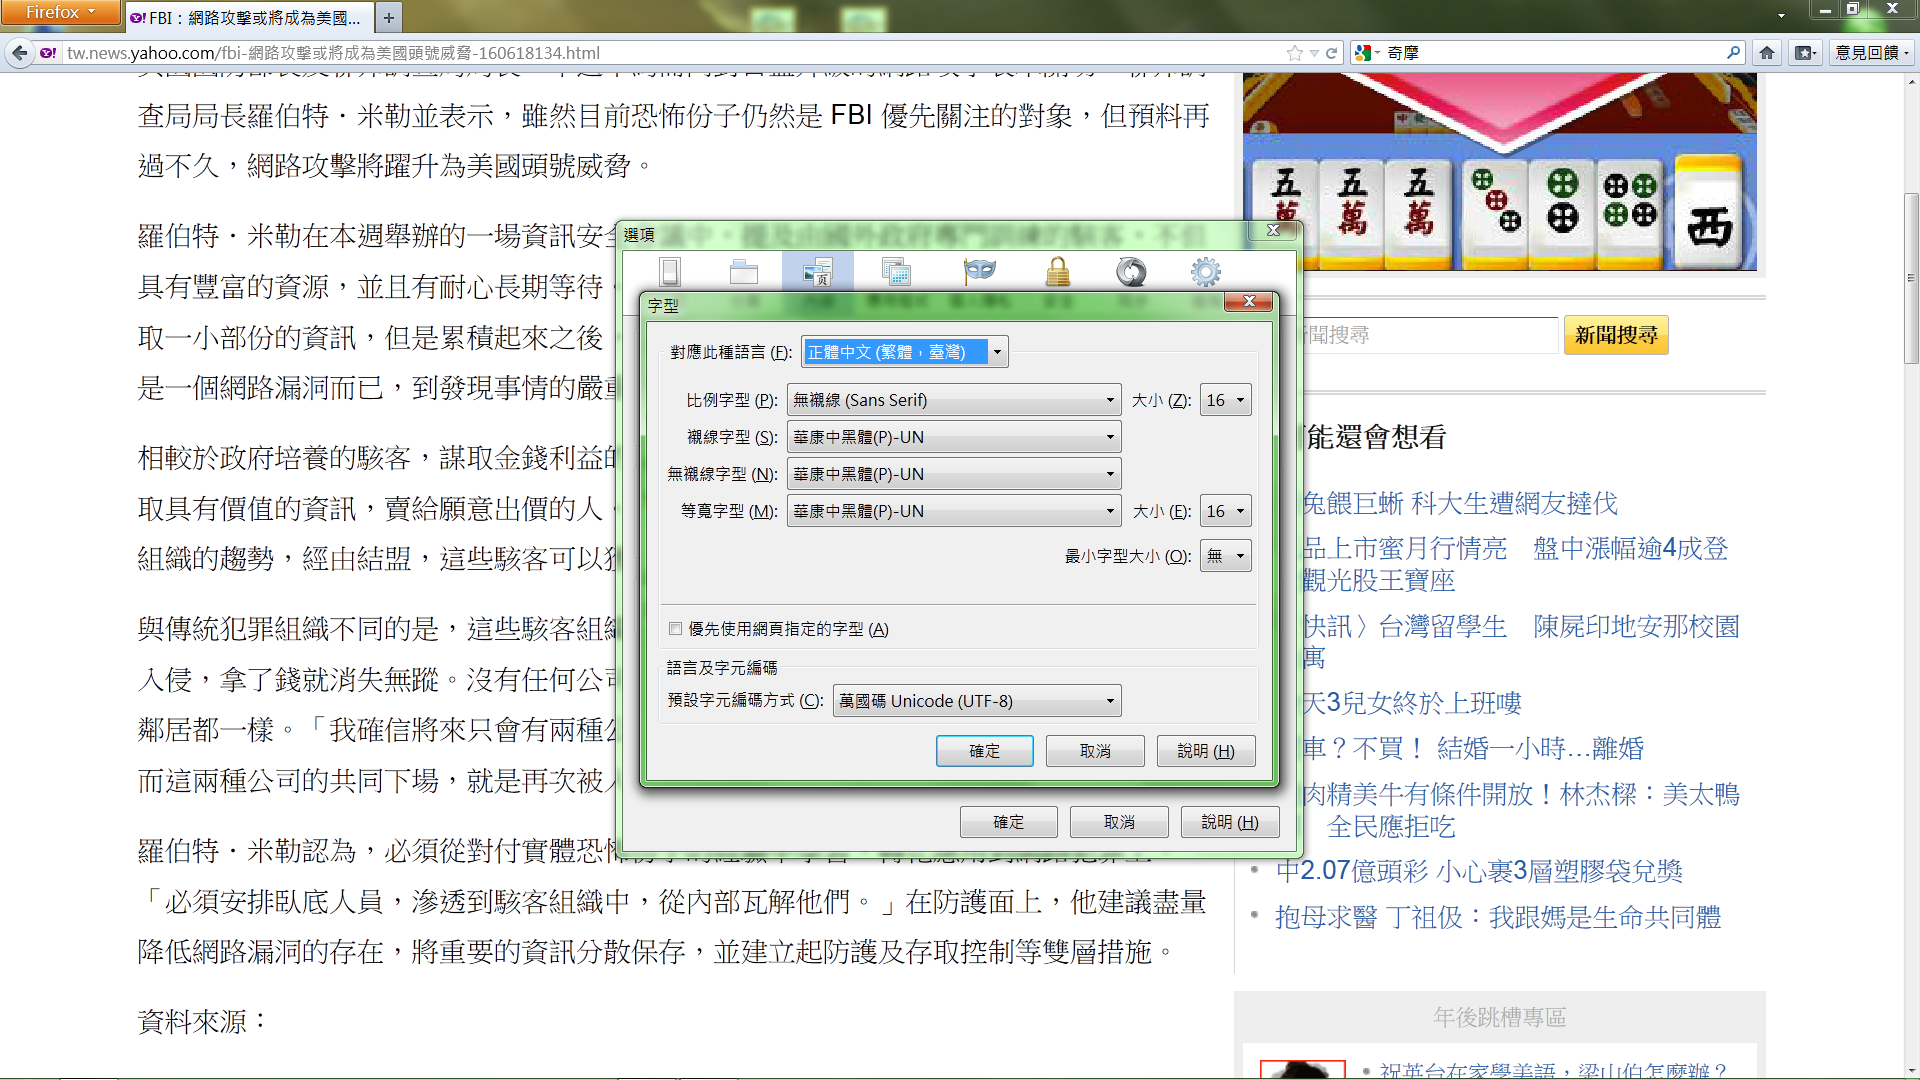
Task: Open the Firefox application menu
Action: click(60, 13)
